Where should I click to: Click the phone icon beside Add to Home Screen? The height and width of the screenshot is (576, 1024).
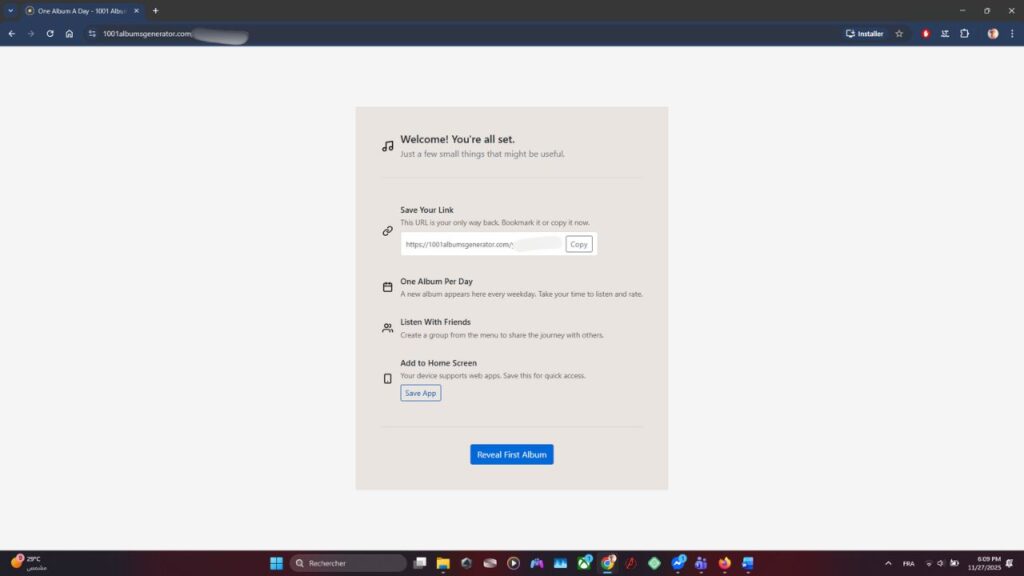click(x=388, y=378)
